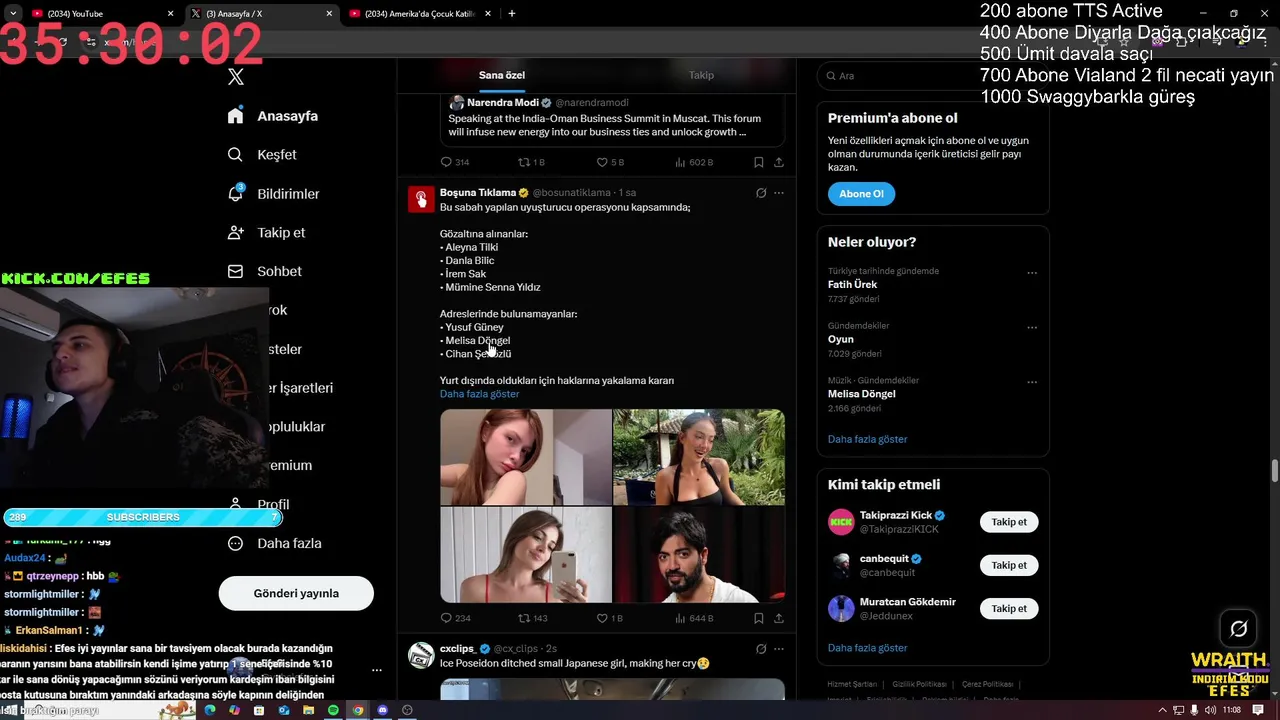Open top-left redhead photo in post
Viewport: 1280px width, 720px height.
tap(525, 457)
